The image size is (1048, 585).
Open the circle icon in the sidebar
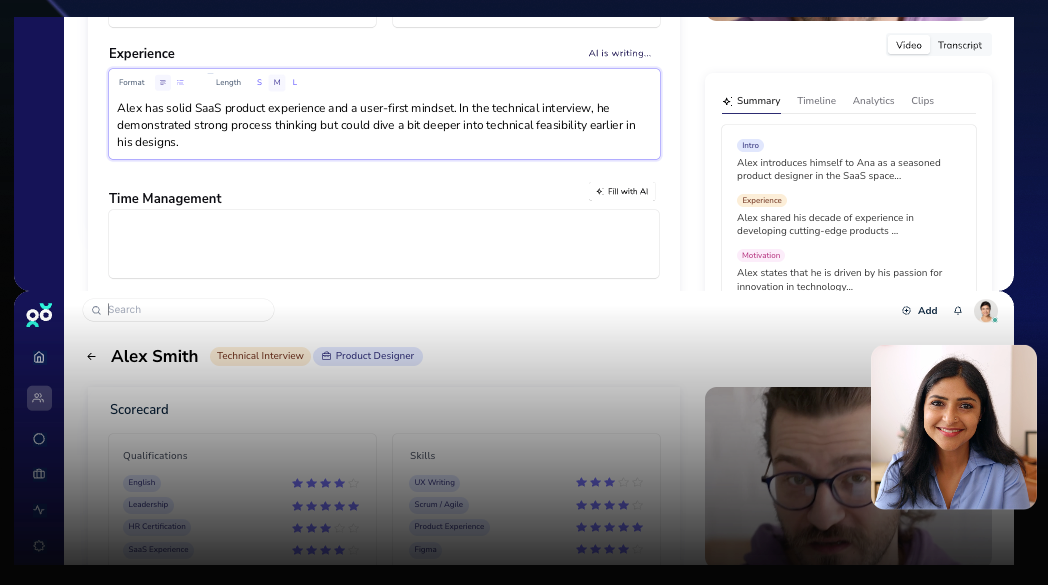39,439
